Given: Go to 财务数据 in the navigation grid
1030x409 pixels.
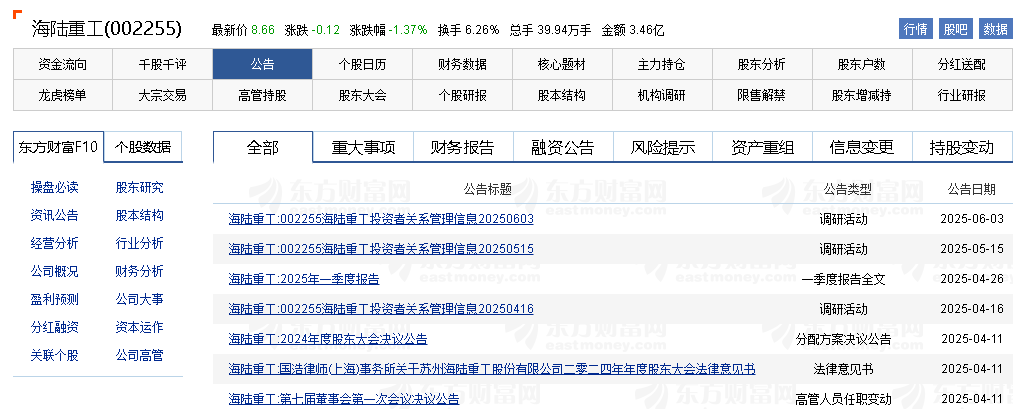Looking at the screenshot, I should pos(462,64).
